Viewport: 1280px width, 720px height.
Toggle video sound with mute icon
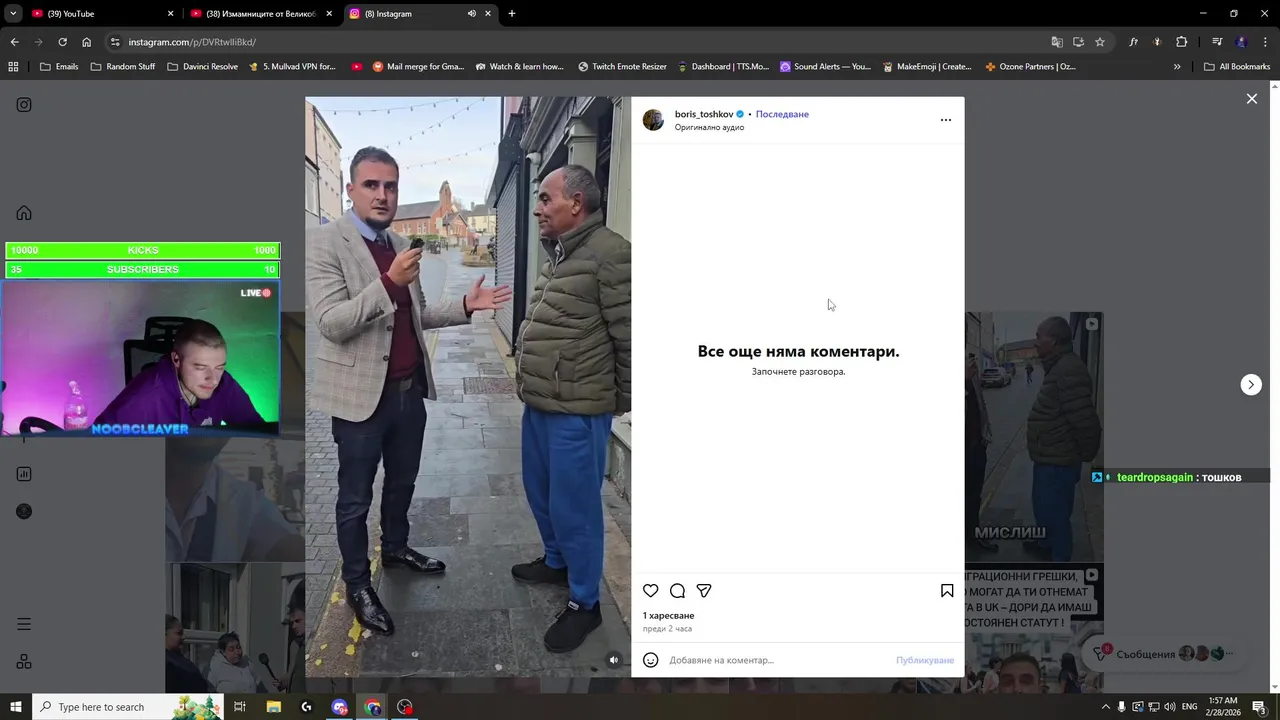point(614,659)
